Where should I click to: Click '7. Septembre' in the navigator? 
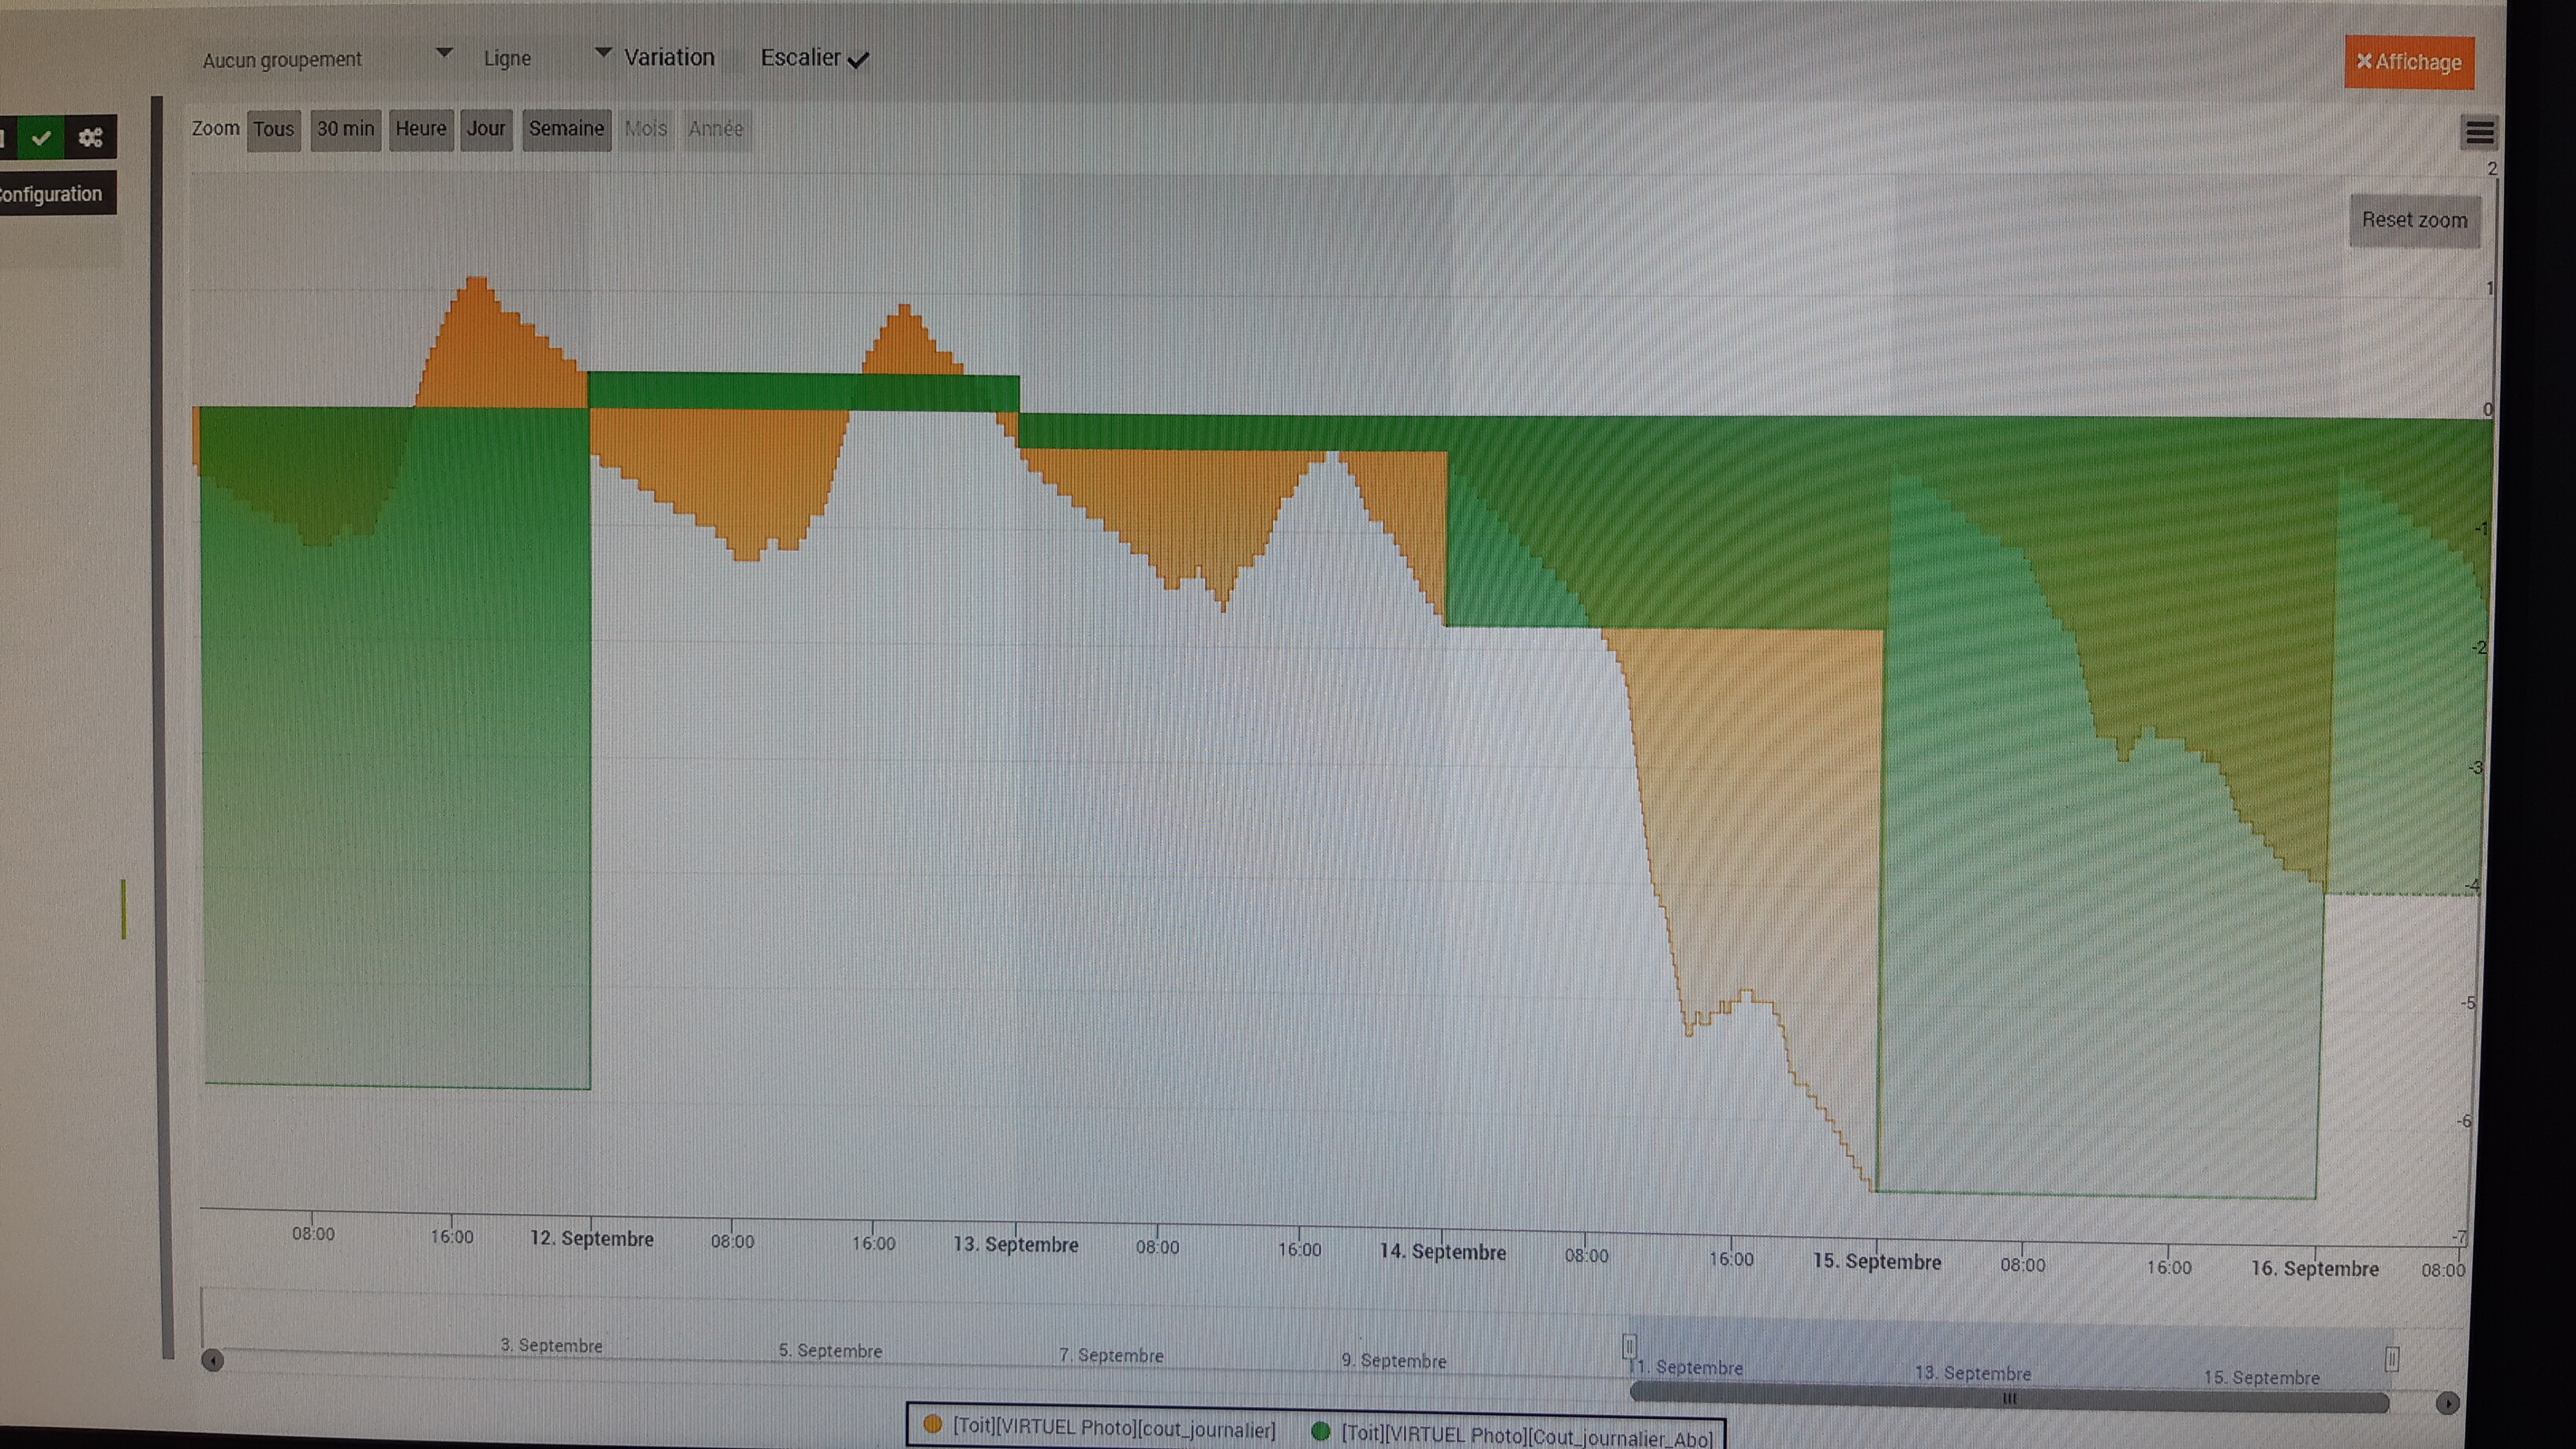click(x=1112, y=1356)
